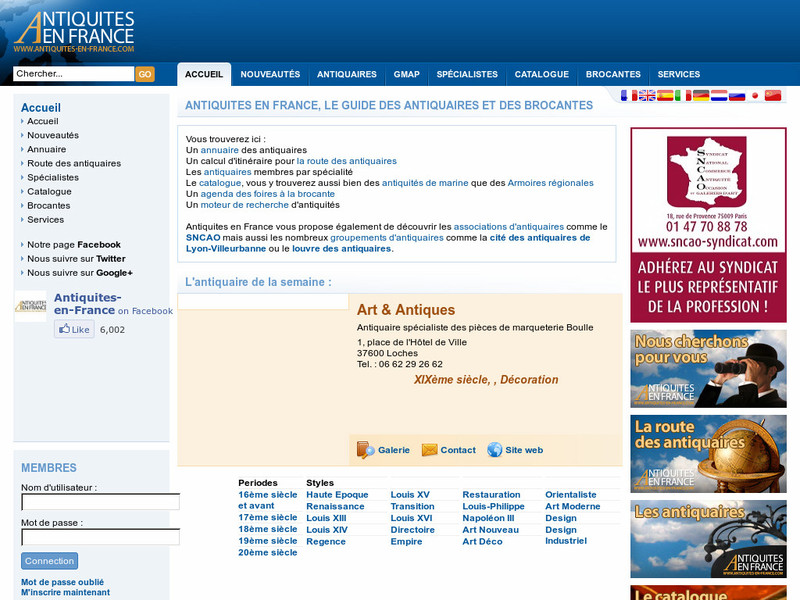The height and width of the screenshot is (600, 800).
Task: Click the Galerie picture icon
Action: (x=365, y=449)
